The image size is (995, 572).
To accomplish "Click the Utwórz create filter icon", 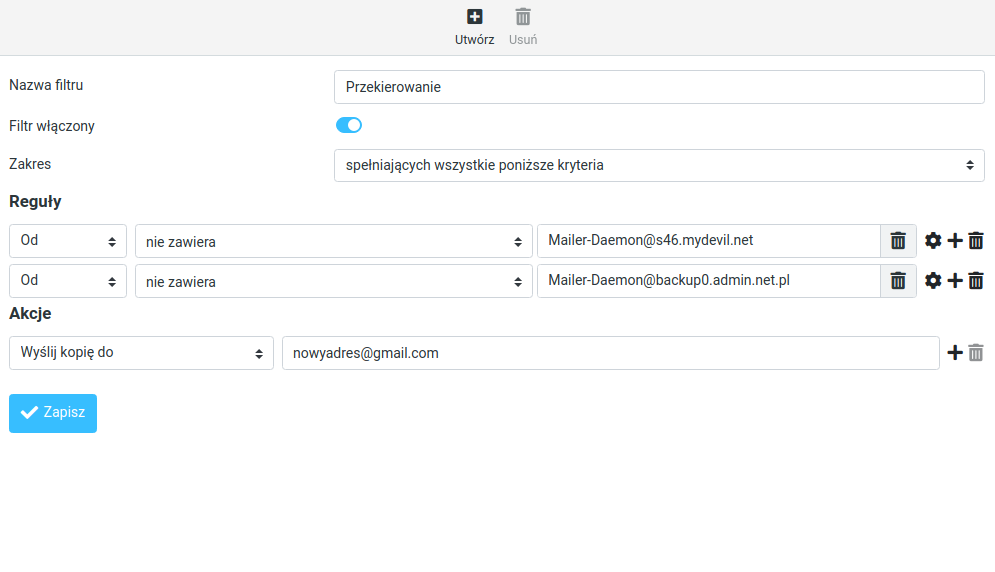I will (474, 17).
